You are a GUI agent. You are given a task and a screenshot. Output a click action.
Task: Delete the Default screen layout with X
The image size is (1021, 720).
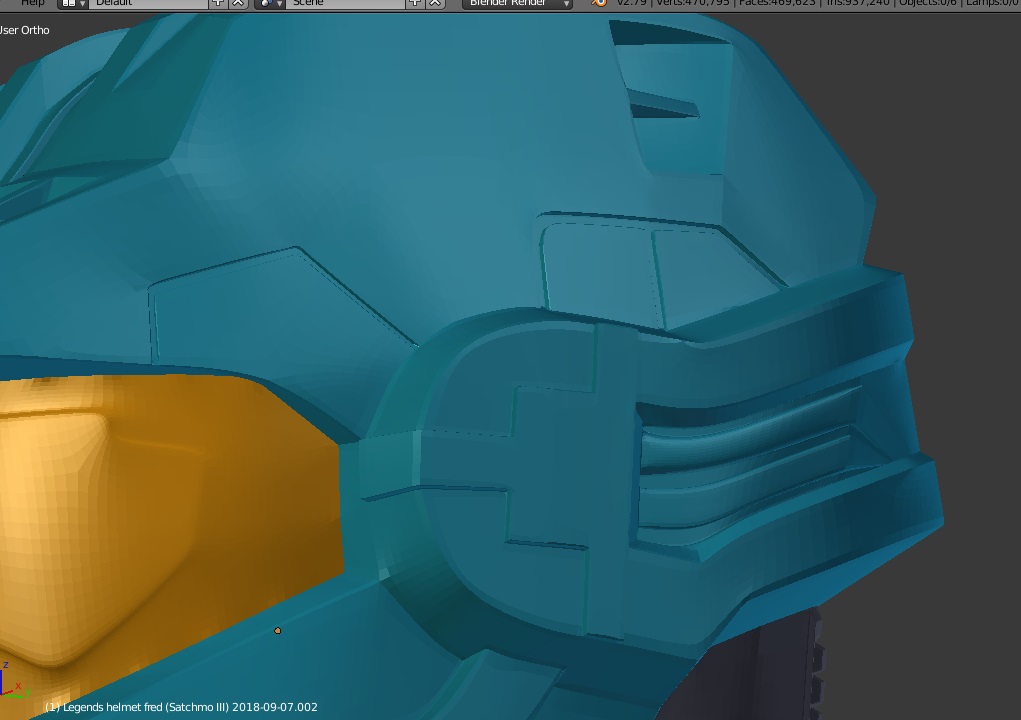pos(238,3)
